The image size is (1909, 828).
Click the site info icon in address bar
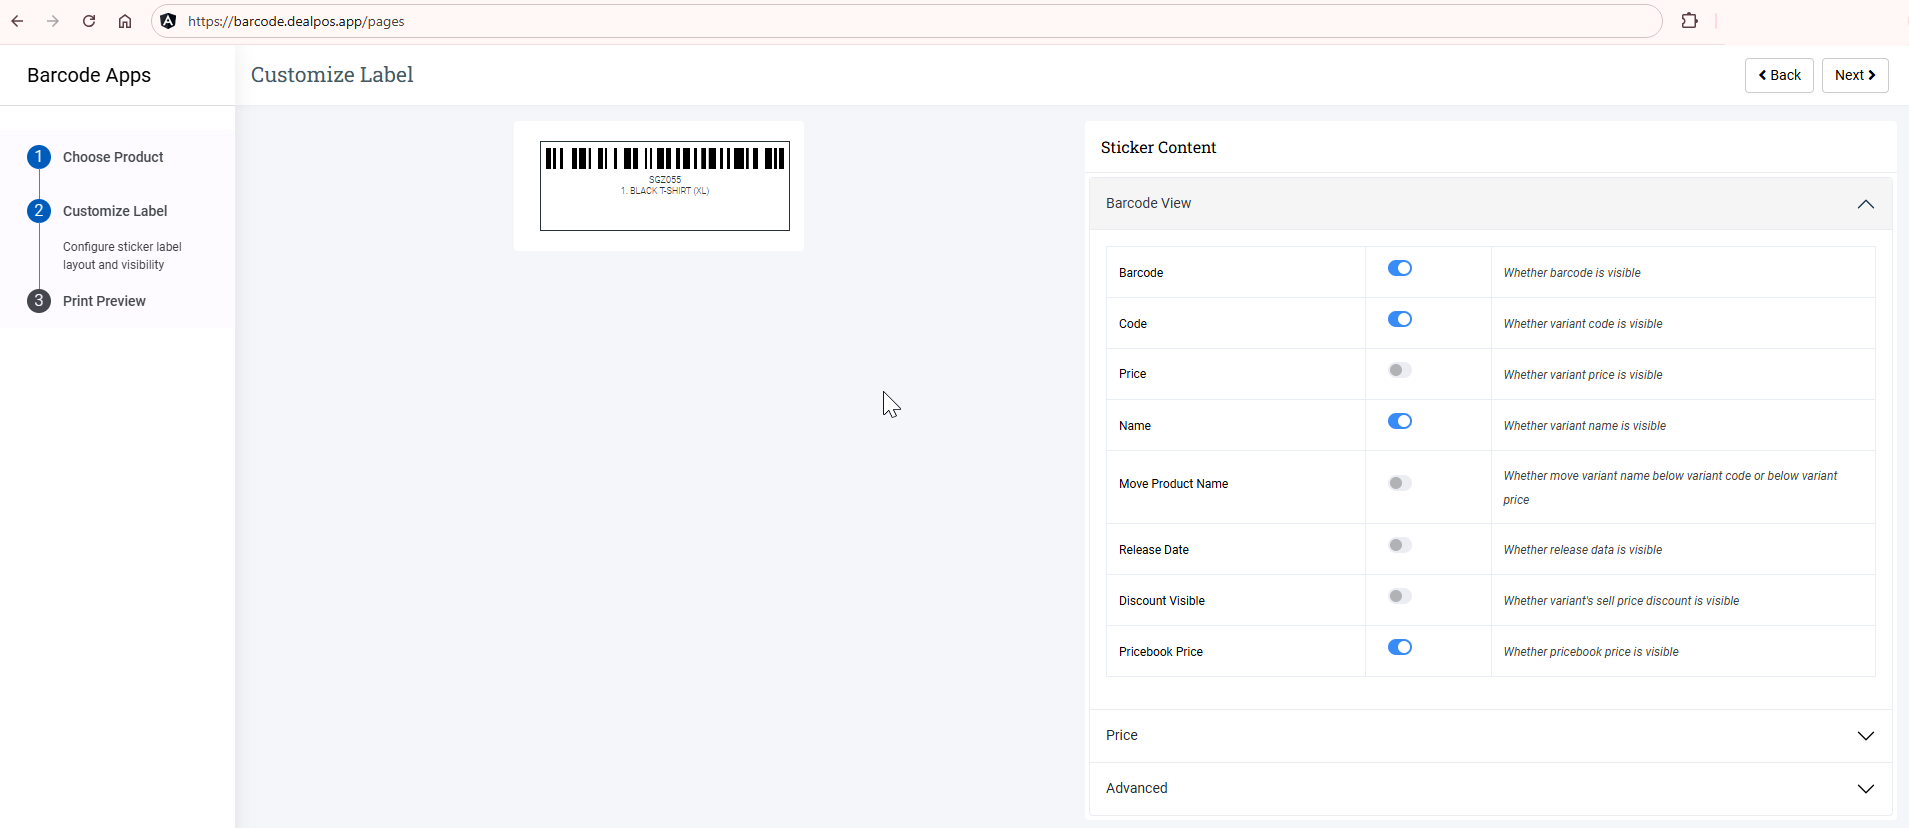pos(169,21)
